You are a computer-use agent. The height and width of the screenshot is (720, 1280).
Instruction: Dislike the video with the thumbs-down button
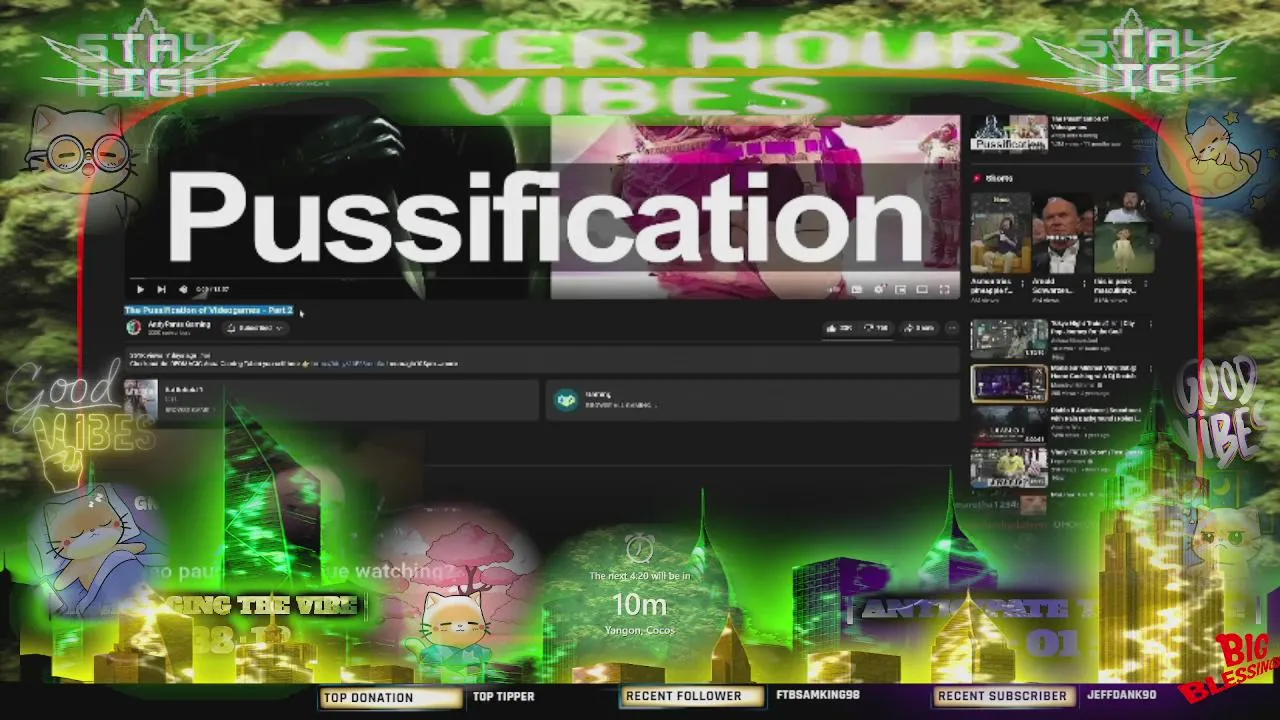[876, 327]
